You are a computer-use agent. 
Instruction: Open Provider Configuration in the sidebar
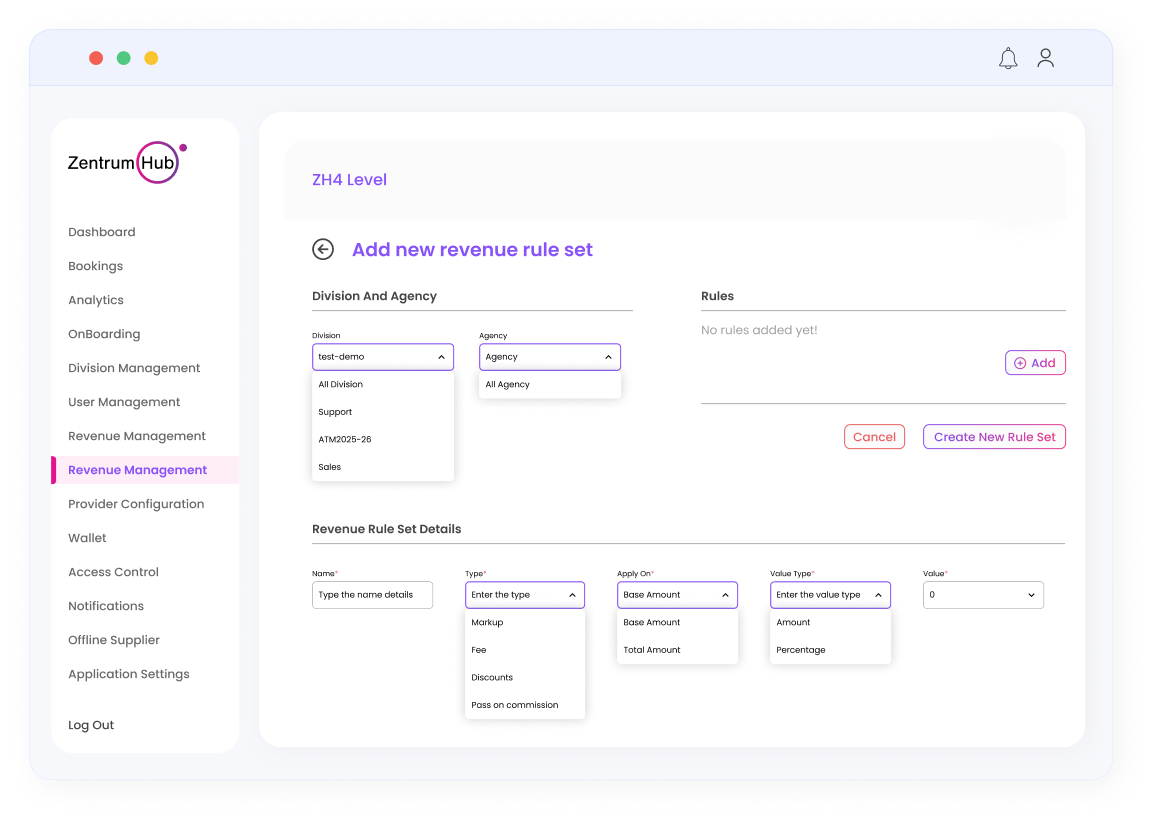136,504
